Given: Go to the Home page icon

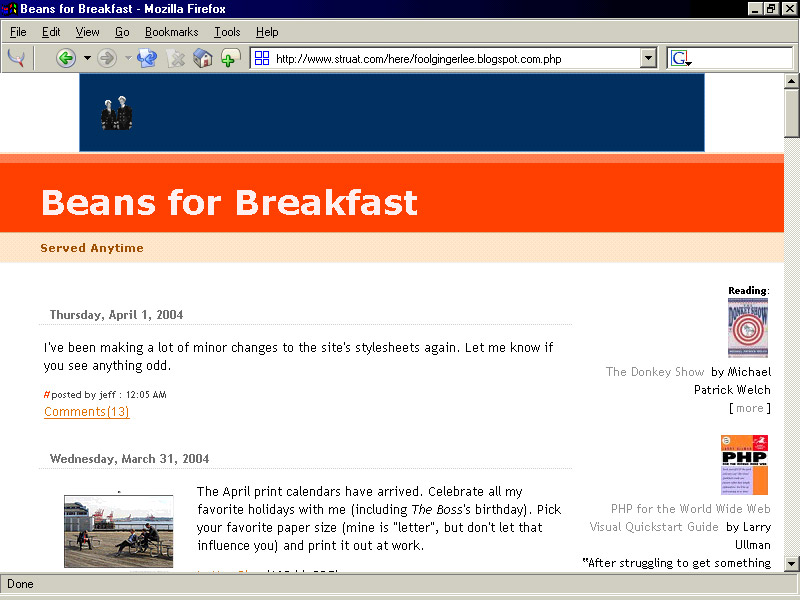Looking at the screenshot, I should point(203,59).
